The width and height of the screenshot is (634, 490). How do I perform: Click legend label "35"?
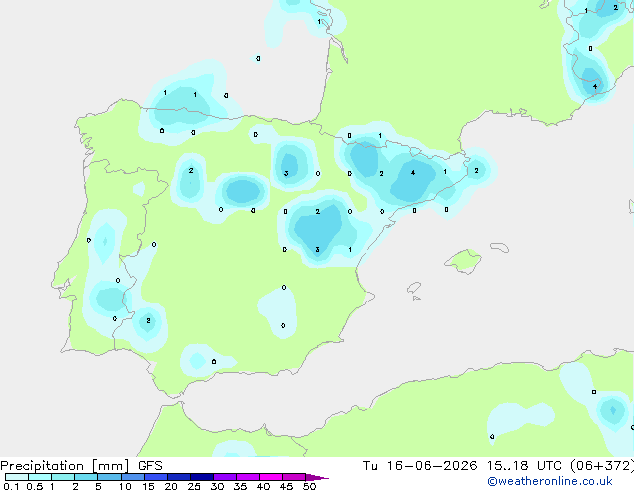click(240, 486)
